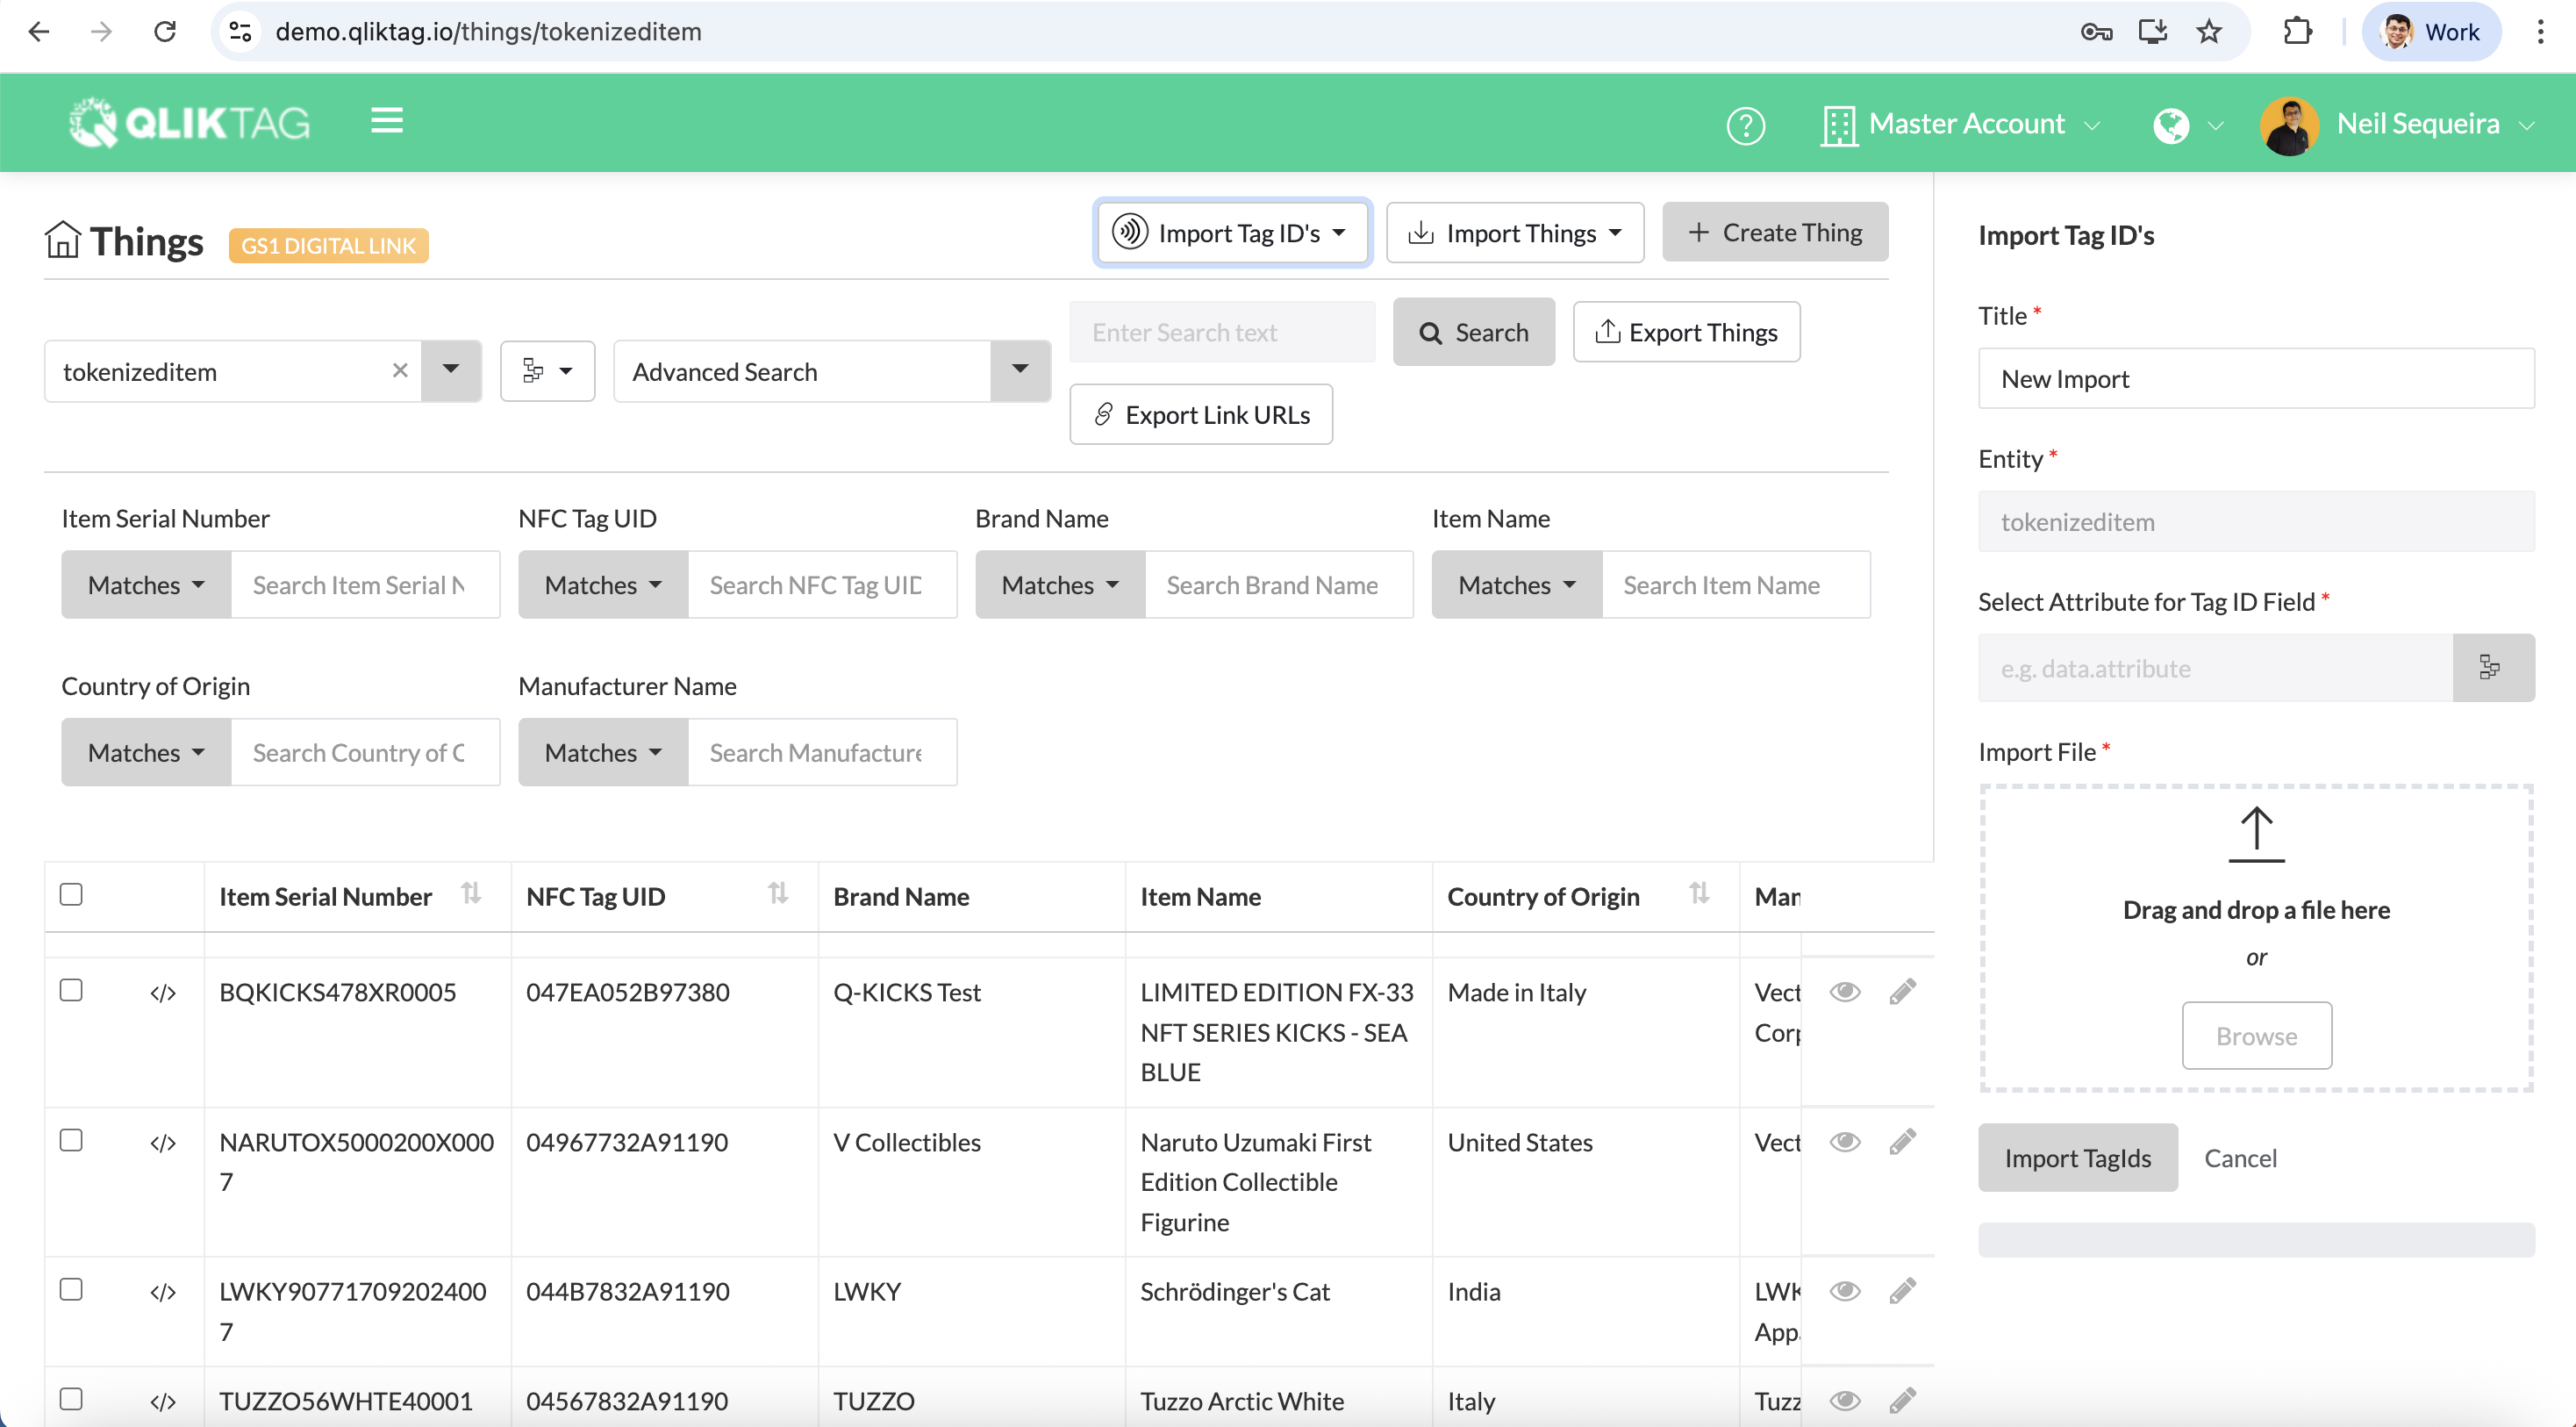This screenshot has height=1427, width=2576.
Task: Open Brand Name Matches operator dropdown
Action: tap(1059, 585)
